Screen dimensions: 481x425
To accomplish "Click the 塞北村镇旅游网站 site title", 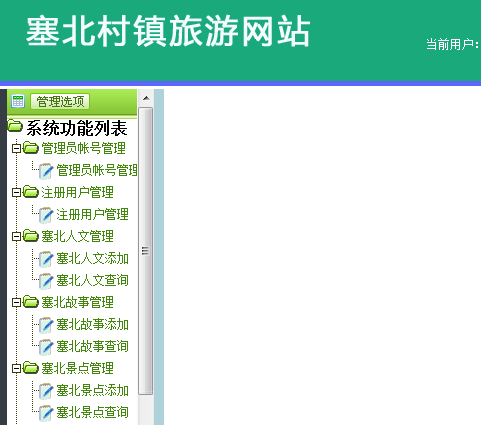I will 168,32.
